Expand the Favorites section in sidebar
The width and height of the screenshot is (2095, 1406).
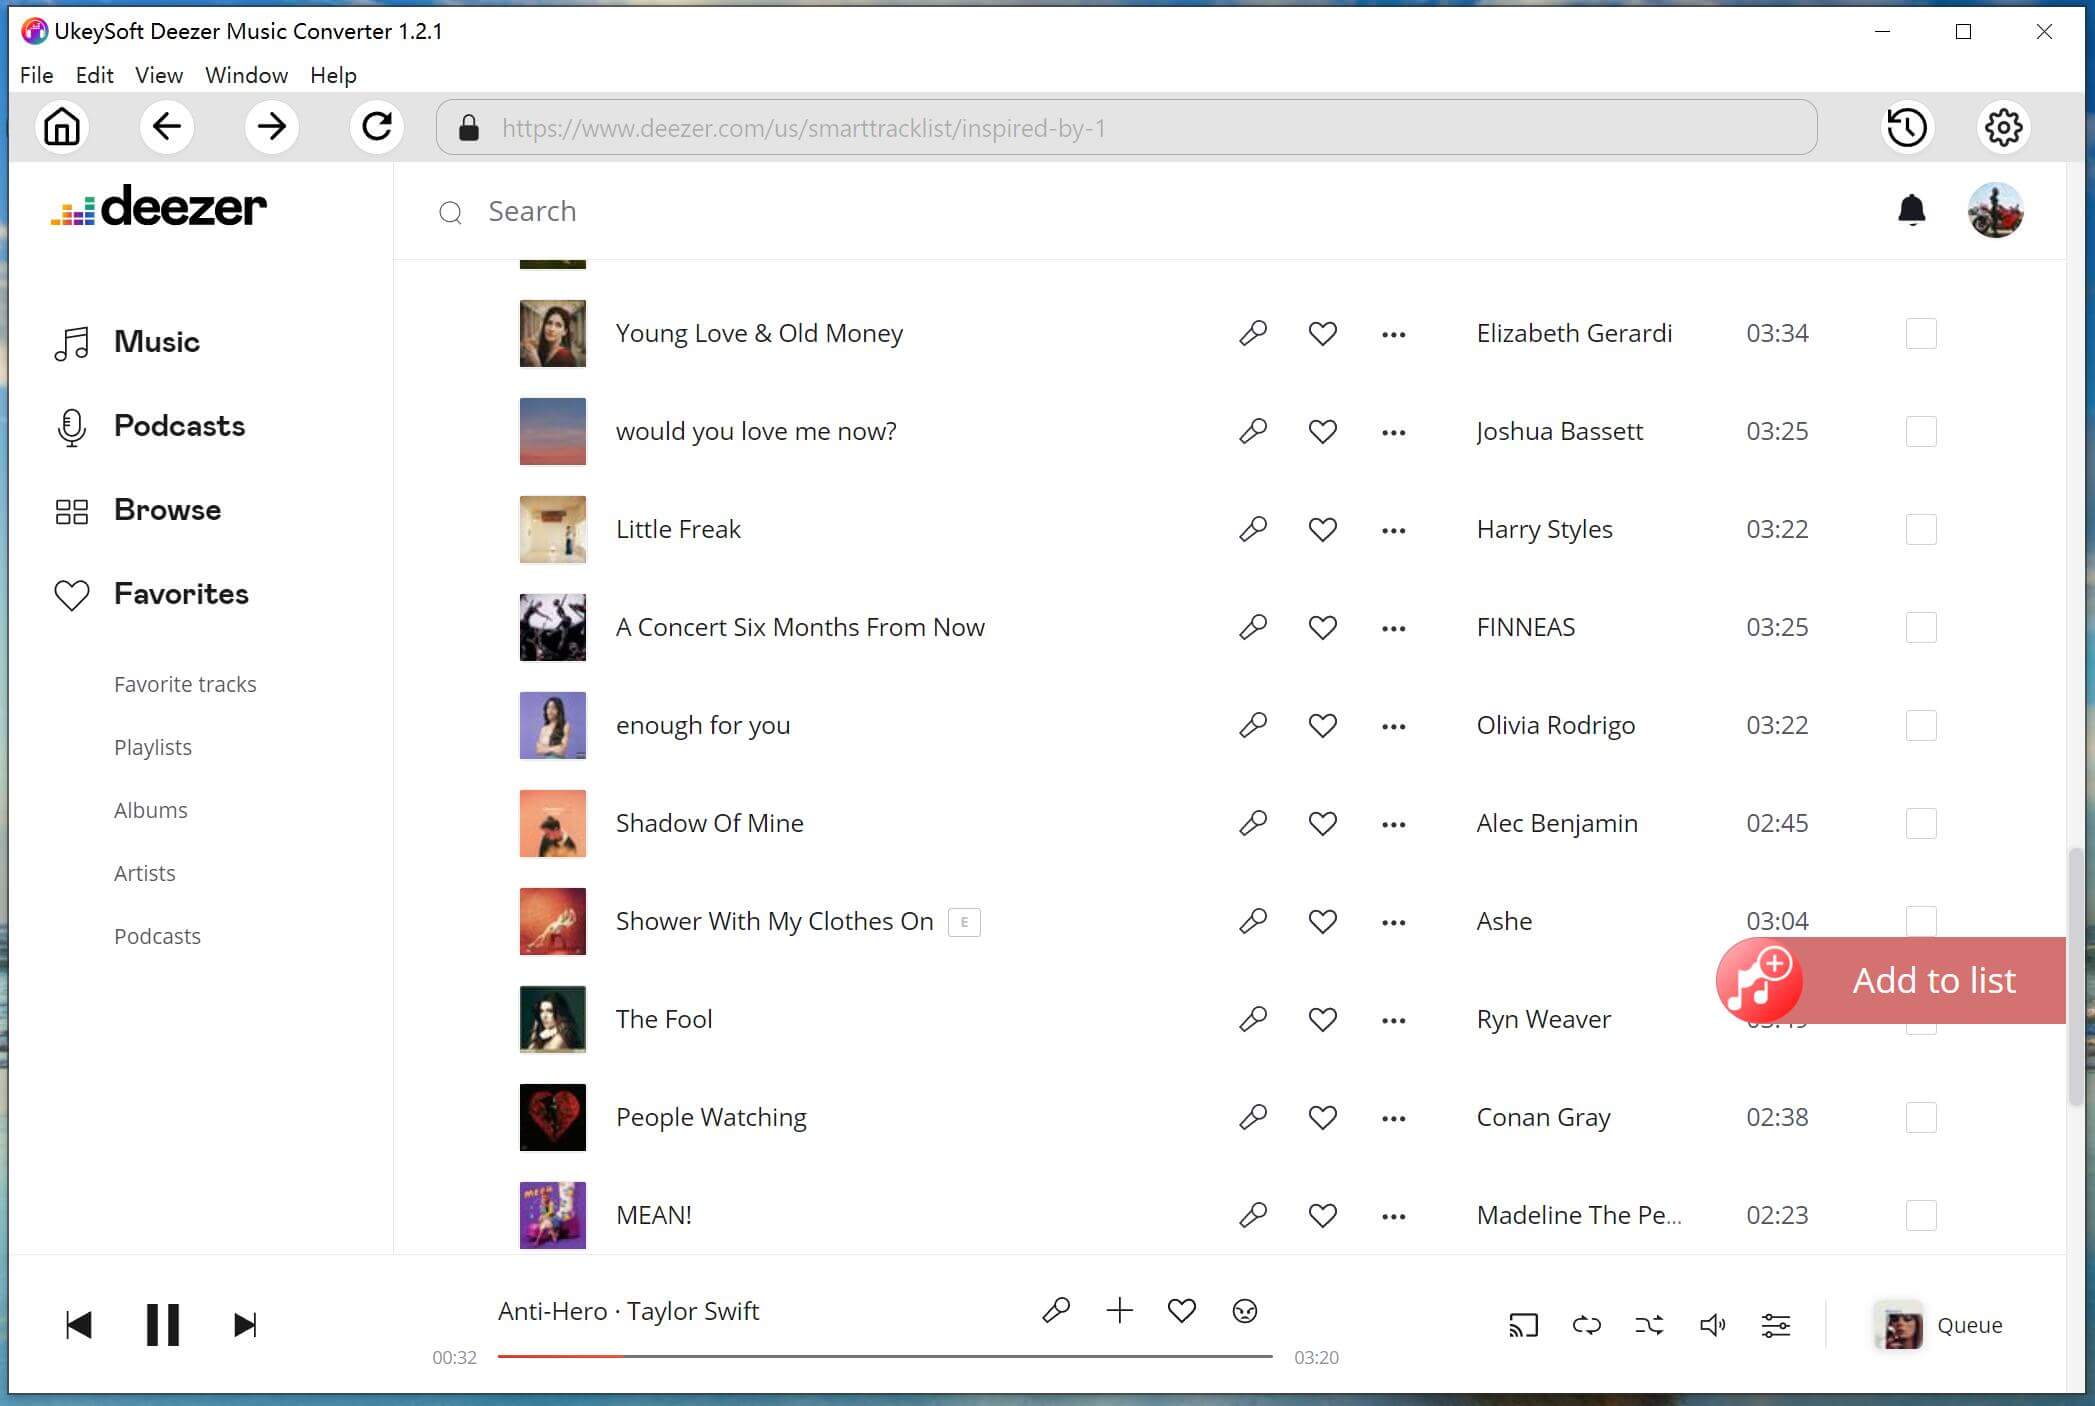point(180,593)
